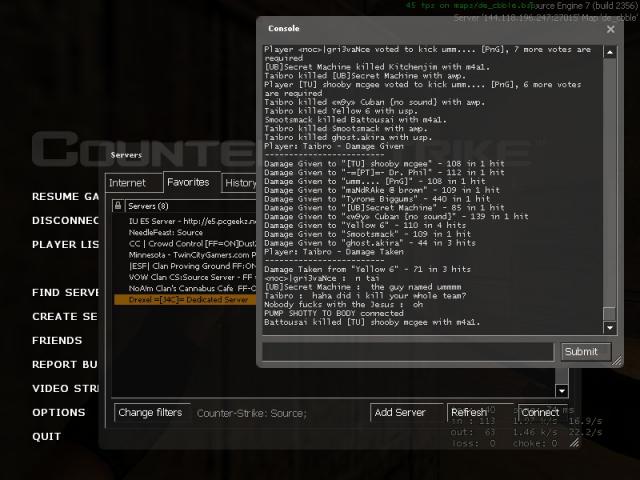The image size is (640, 480).
Task: Select Minnesota - TwinCityGamers.com server
Action: [185, 255]
